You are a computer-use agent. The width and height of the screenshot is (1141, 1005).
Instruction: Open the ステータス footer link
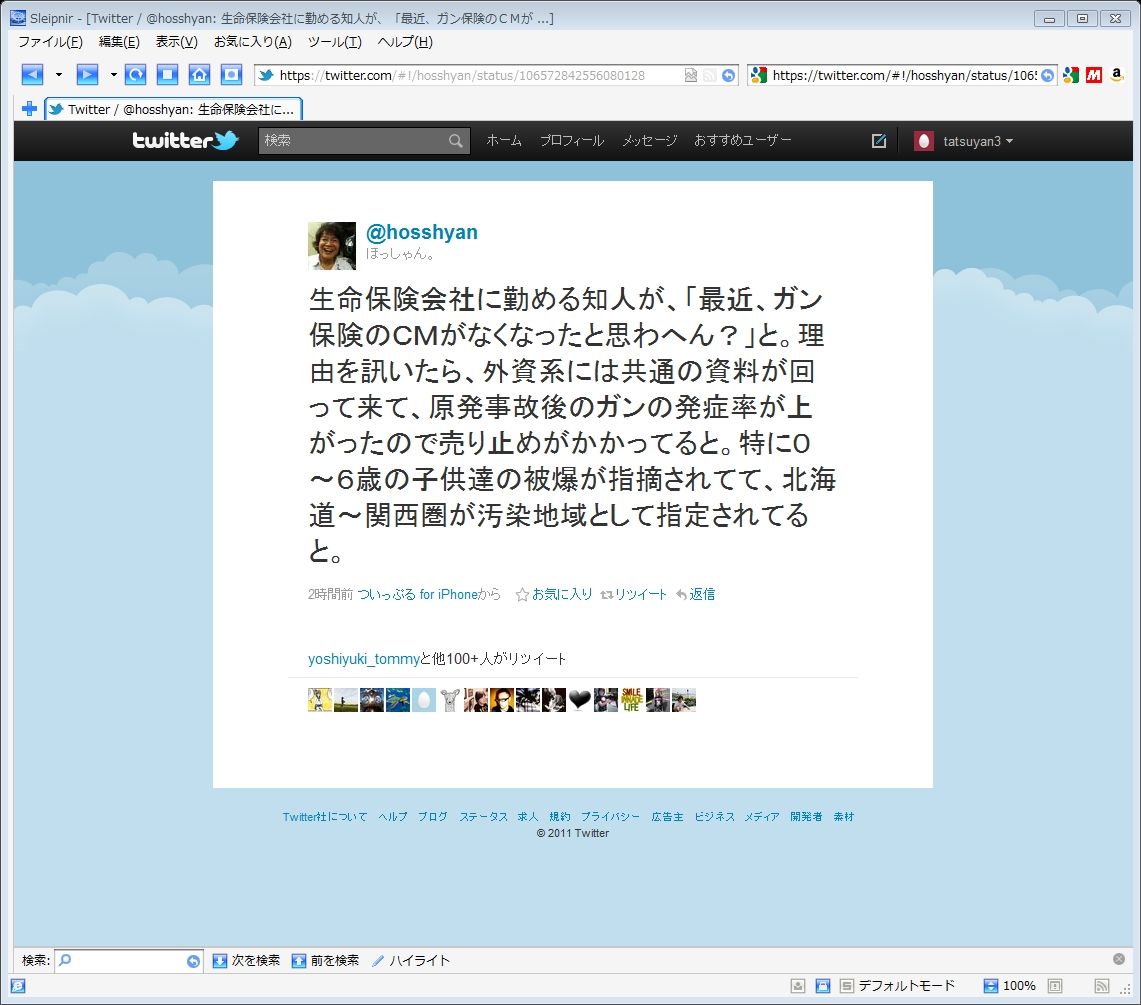point(483,817)
